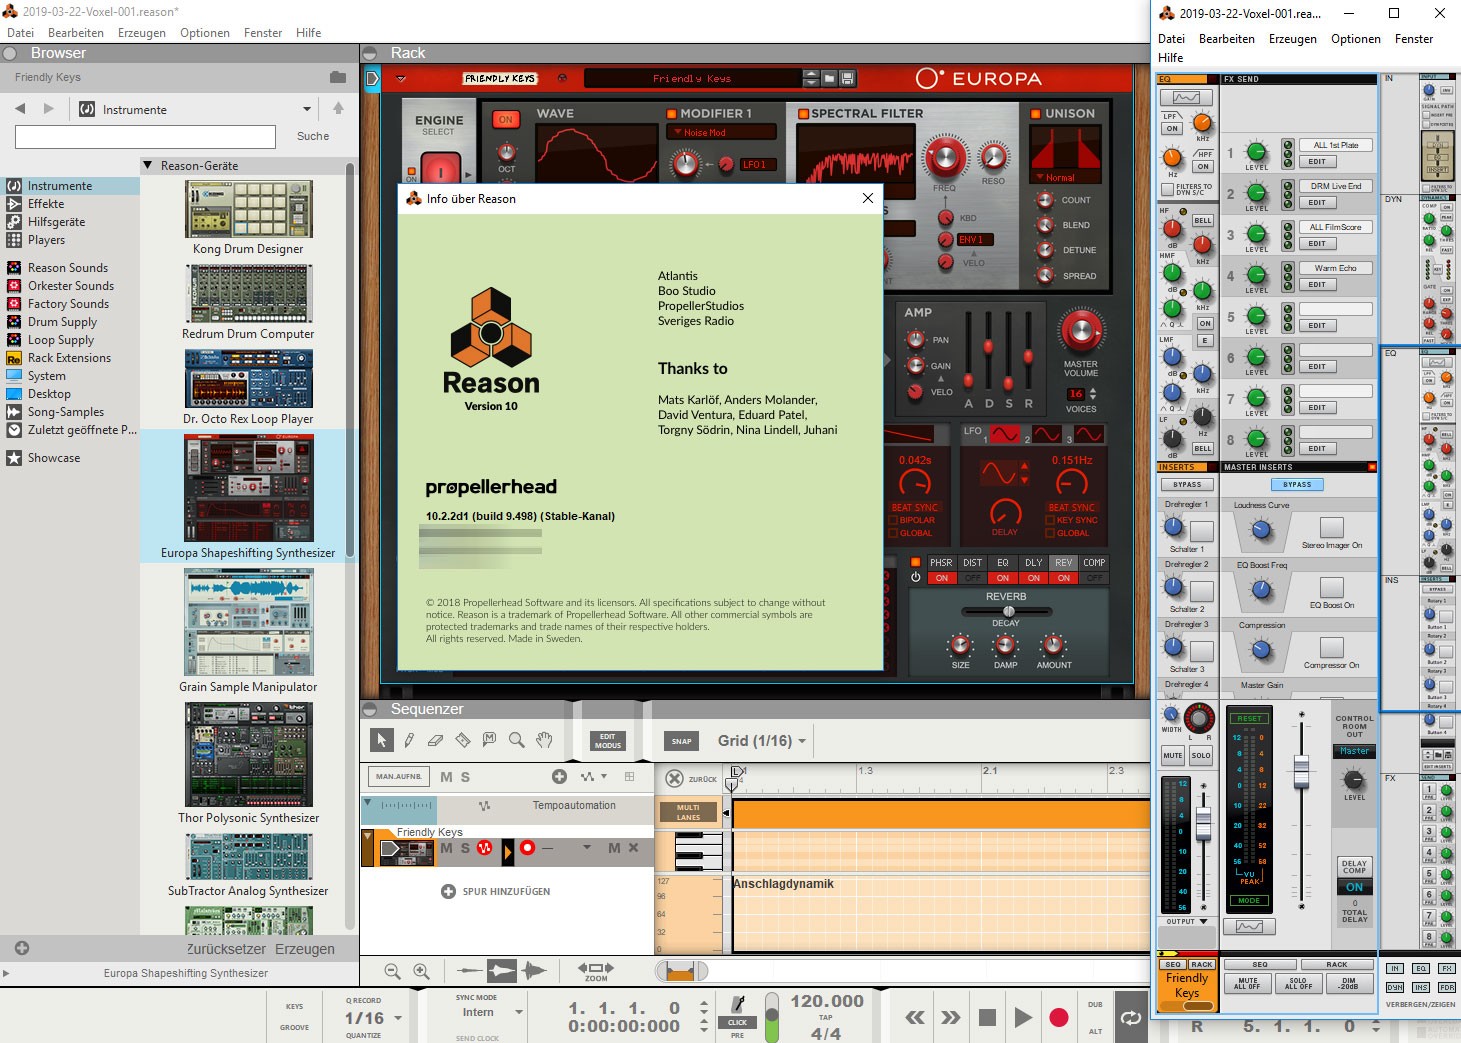Activate the Hand tool in the sequencer
This screenshot has width=1461, height=1043.
544,740
